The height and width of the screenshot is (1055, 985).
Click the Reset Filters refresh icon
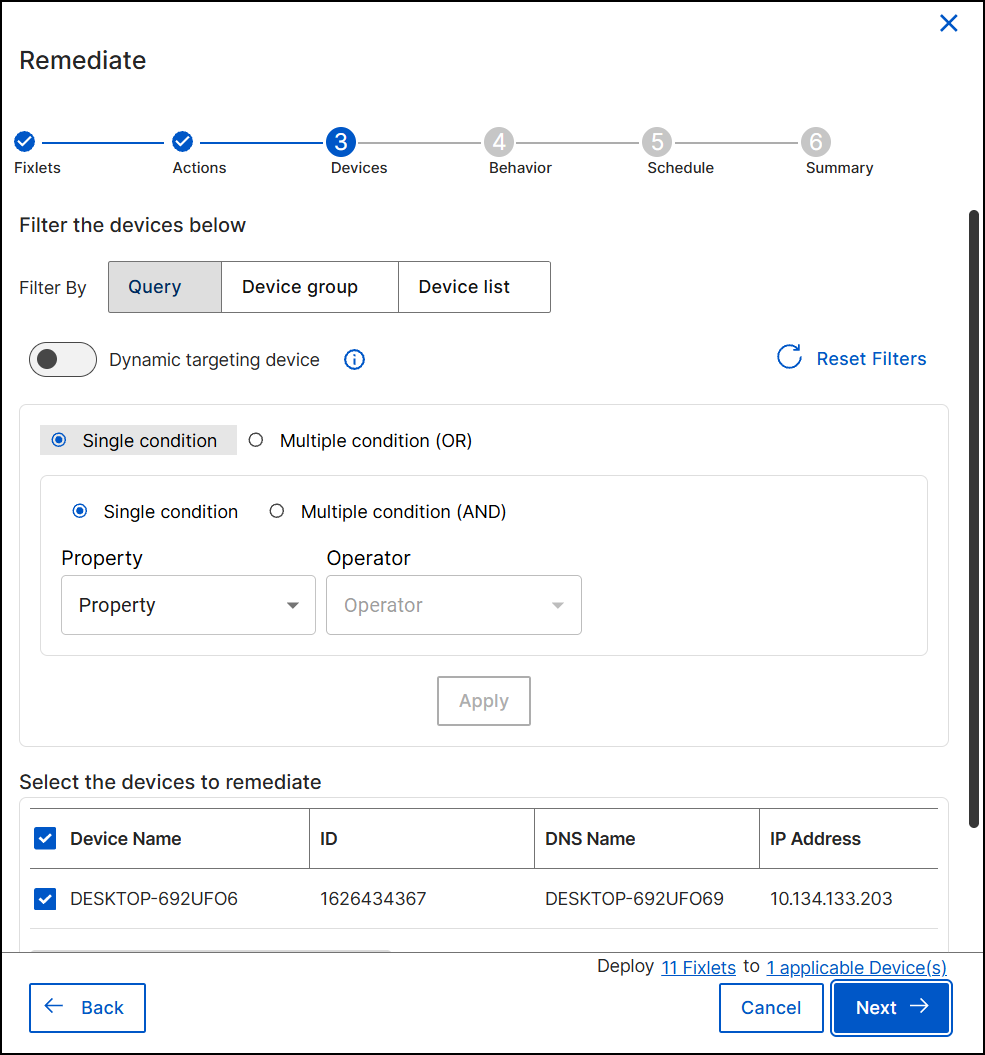[789, 358]
